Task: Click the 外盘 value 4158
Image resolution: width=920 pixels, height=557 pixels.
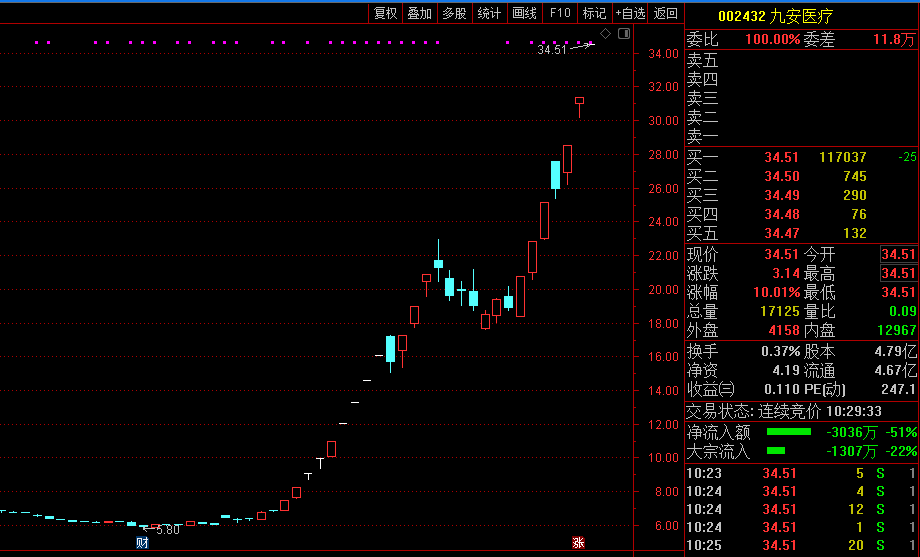Action: point(784,330)
